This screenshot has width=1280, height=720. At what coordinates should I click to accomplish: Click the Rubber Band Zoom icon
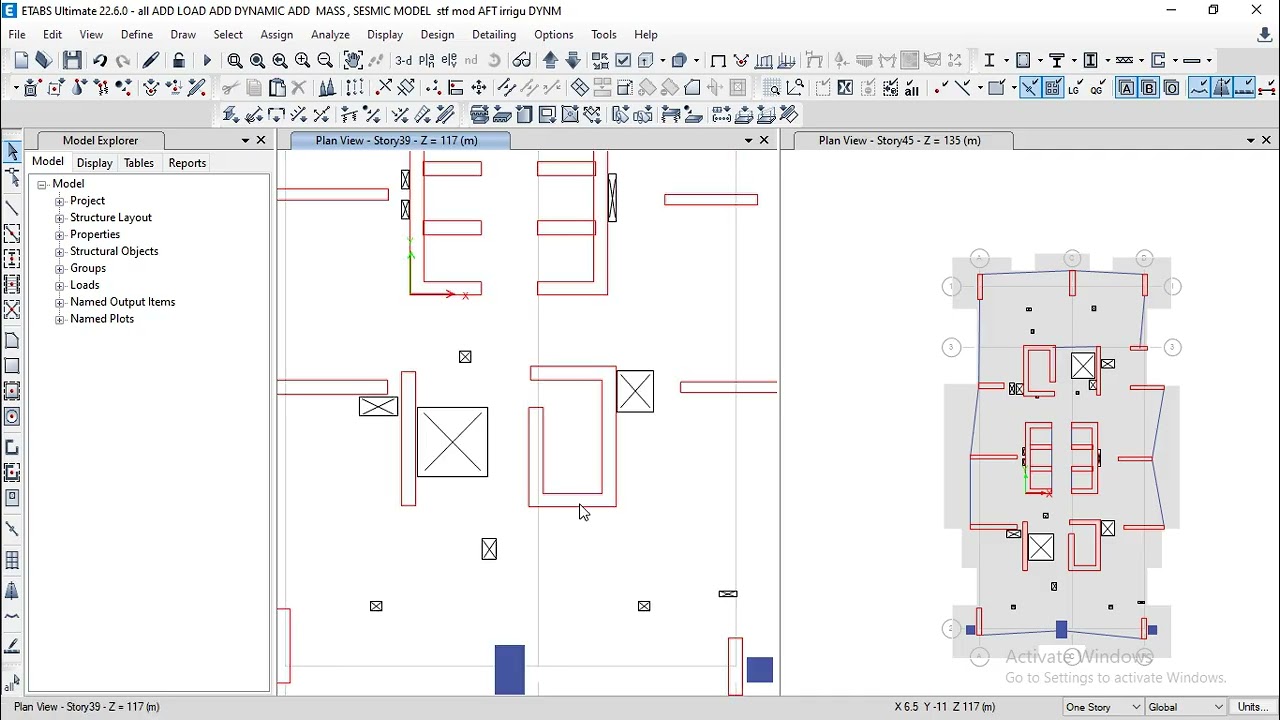[x=235, y=61]
